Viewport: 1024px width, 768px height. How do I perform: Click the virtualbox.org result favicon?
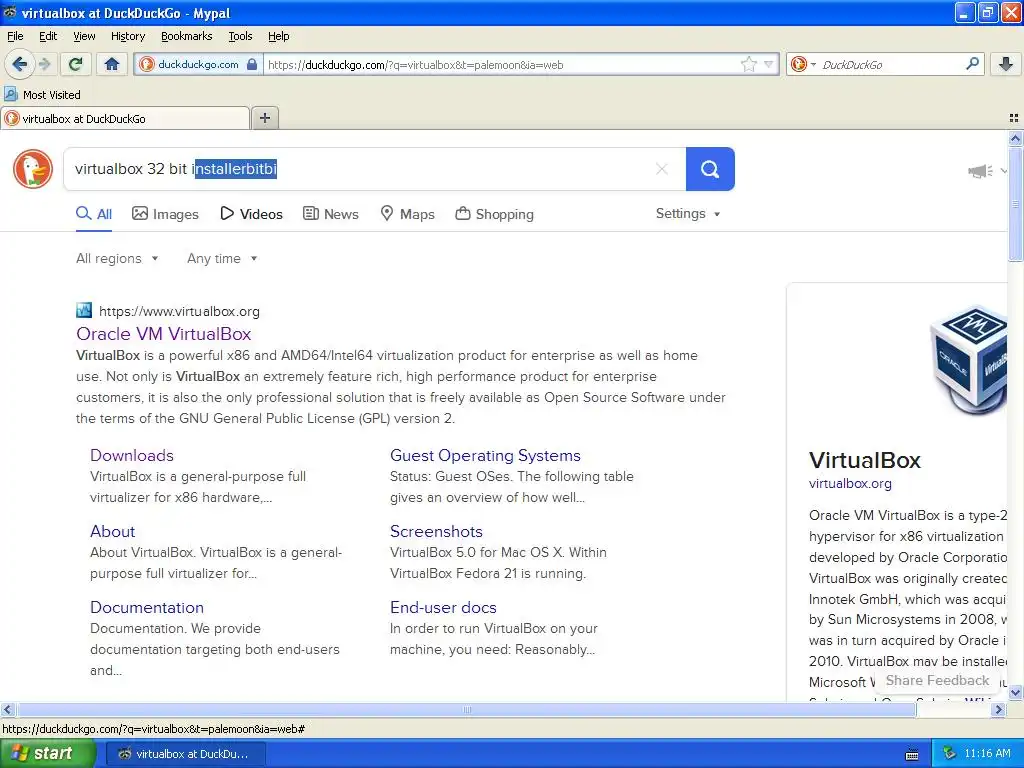click(84, 310)
